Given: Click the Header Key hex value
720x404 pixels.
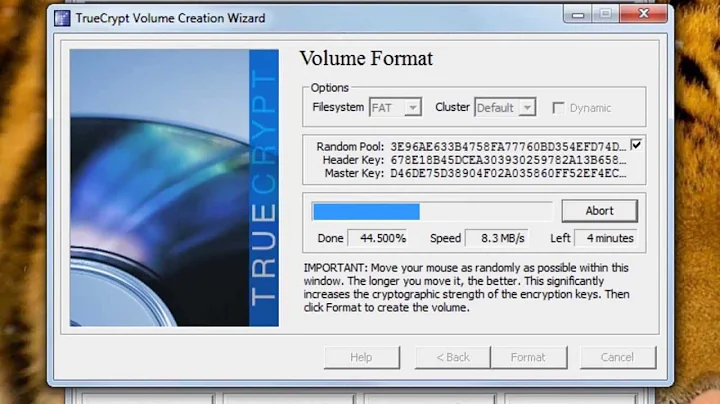Looking at the screenshot, I should click(x=508, y=160).
